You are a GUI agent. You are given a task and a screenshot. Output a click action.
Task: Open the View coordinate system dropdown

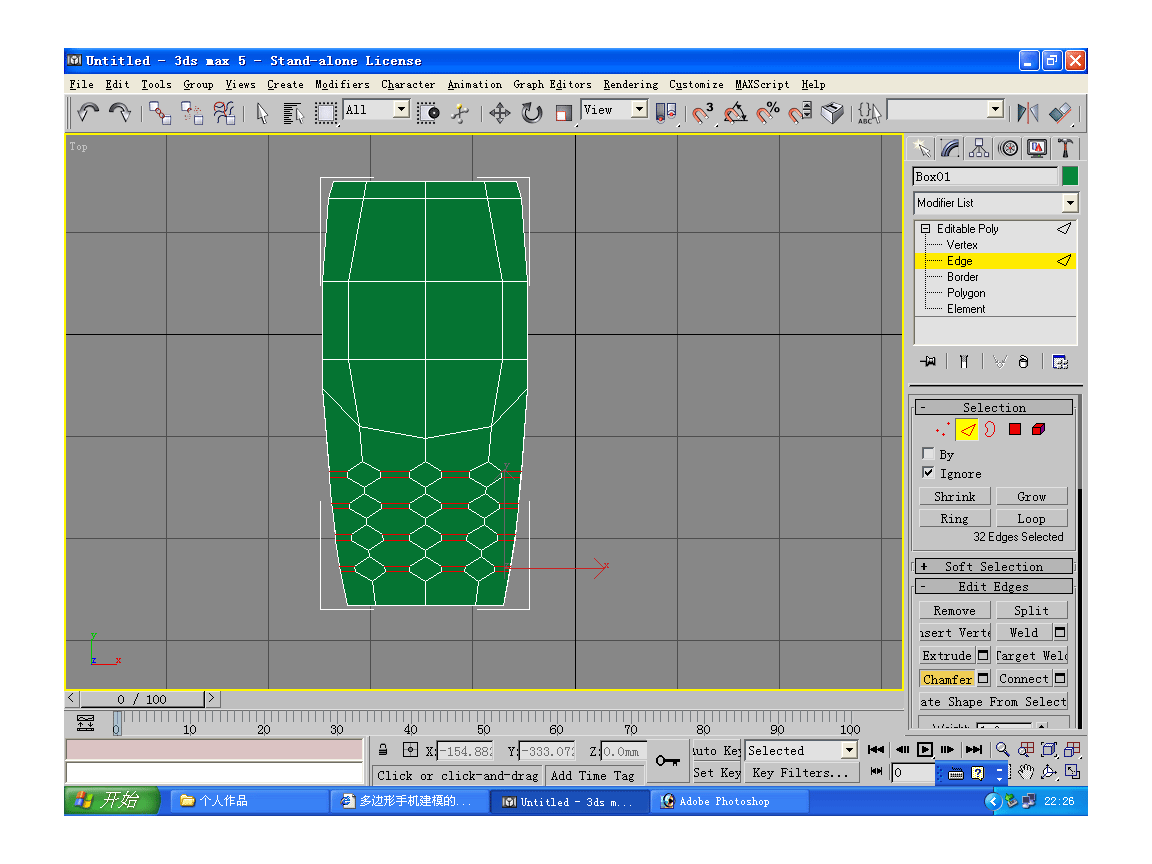pos(638,110)
